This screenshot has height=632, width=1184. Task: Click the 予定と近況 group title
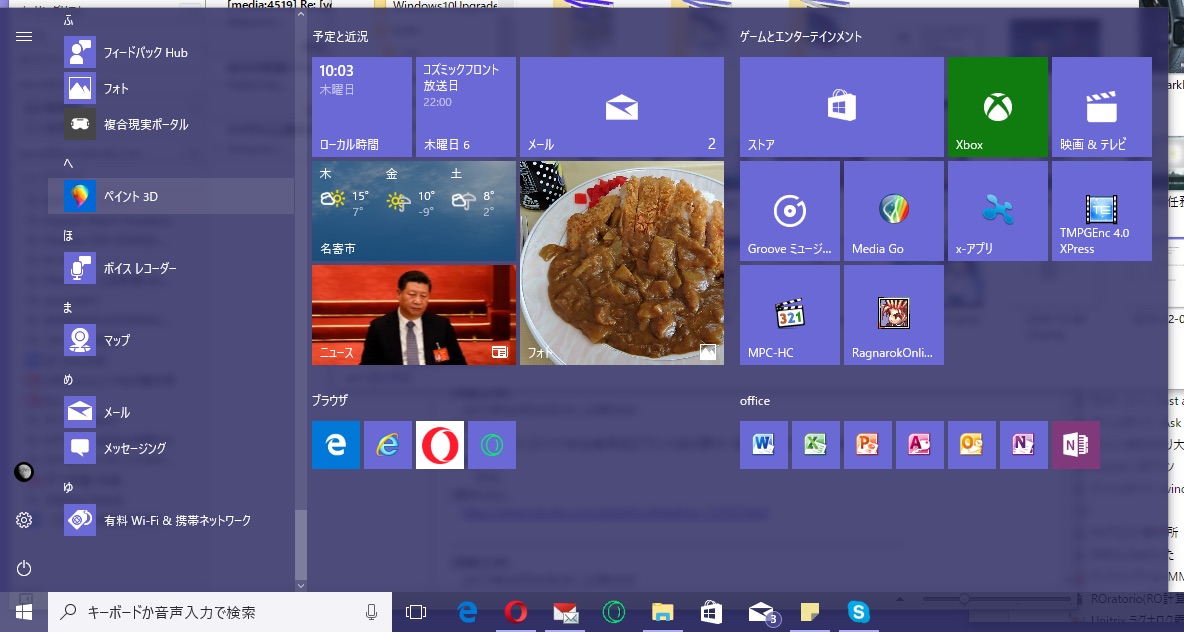coord(340,36)
